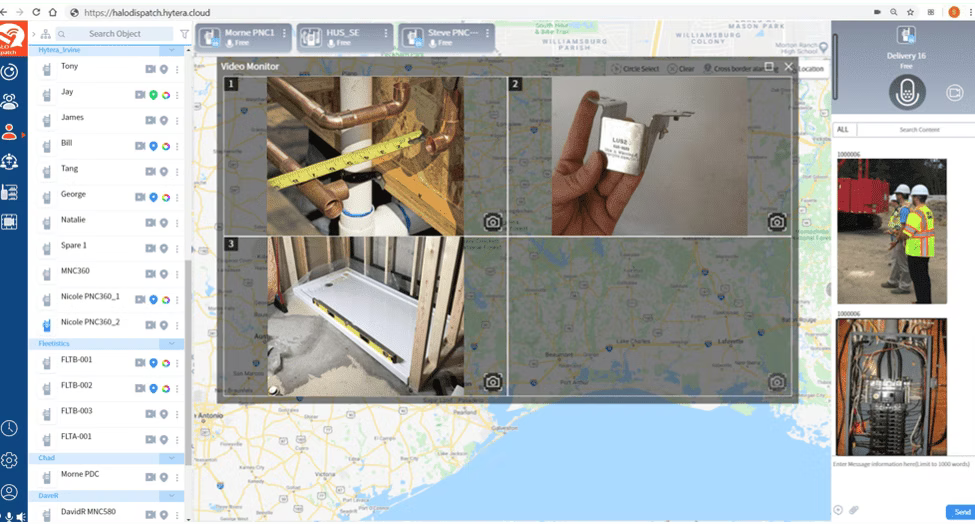
Task: Take snapshot of video feed 2
Action: (x=777, y=221)
